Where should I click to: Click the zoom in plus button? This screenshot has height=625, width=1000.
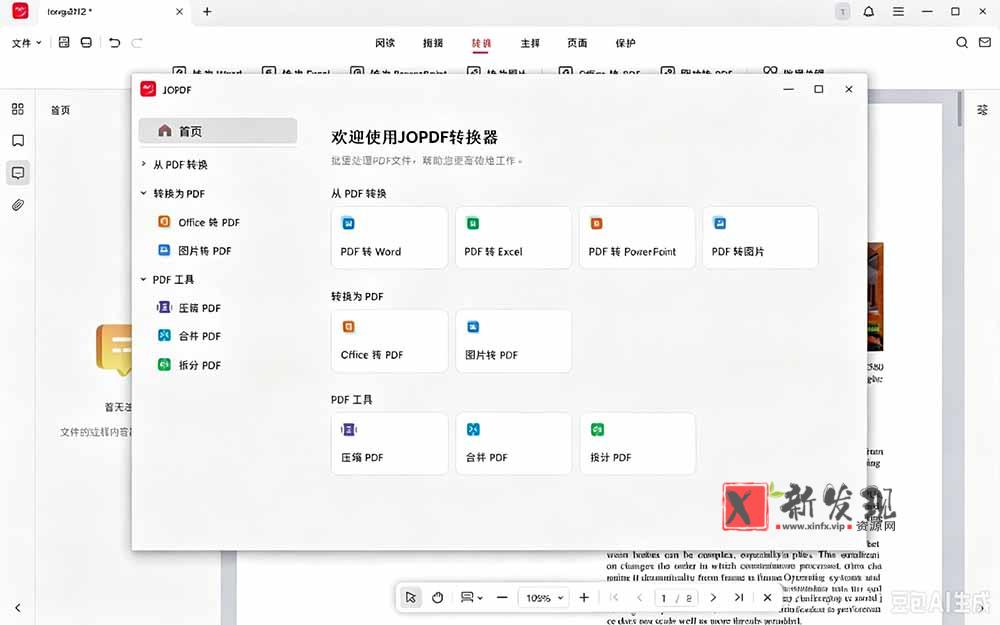(584, 598)
